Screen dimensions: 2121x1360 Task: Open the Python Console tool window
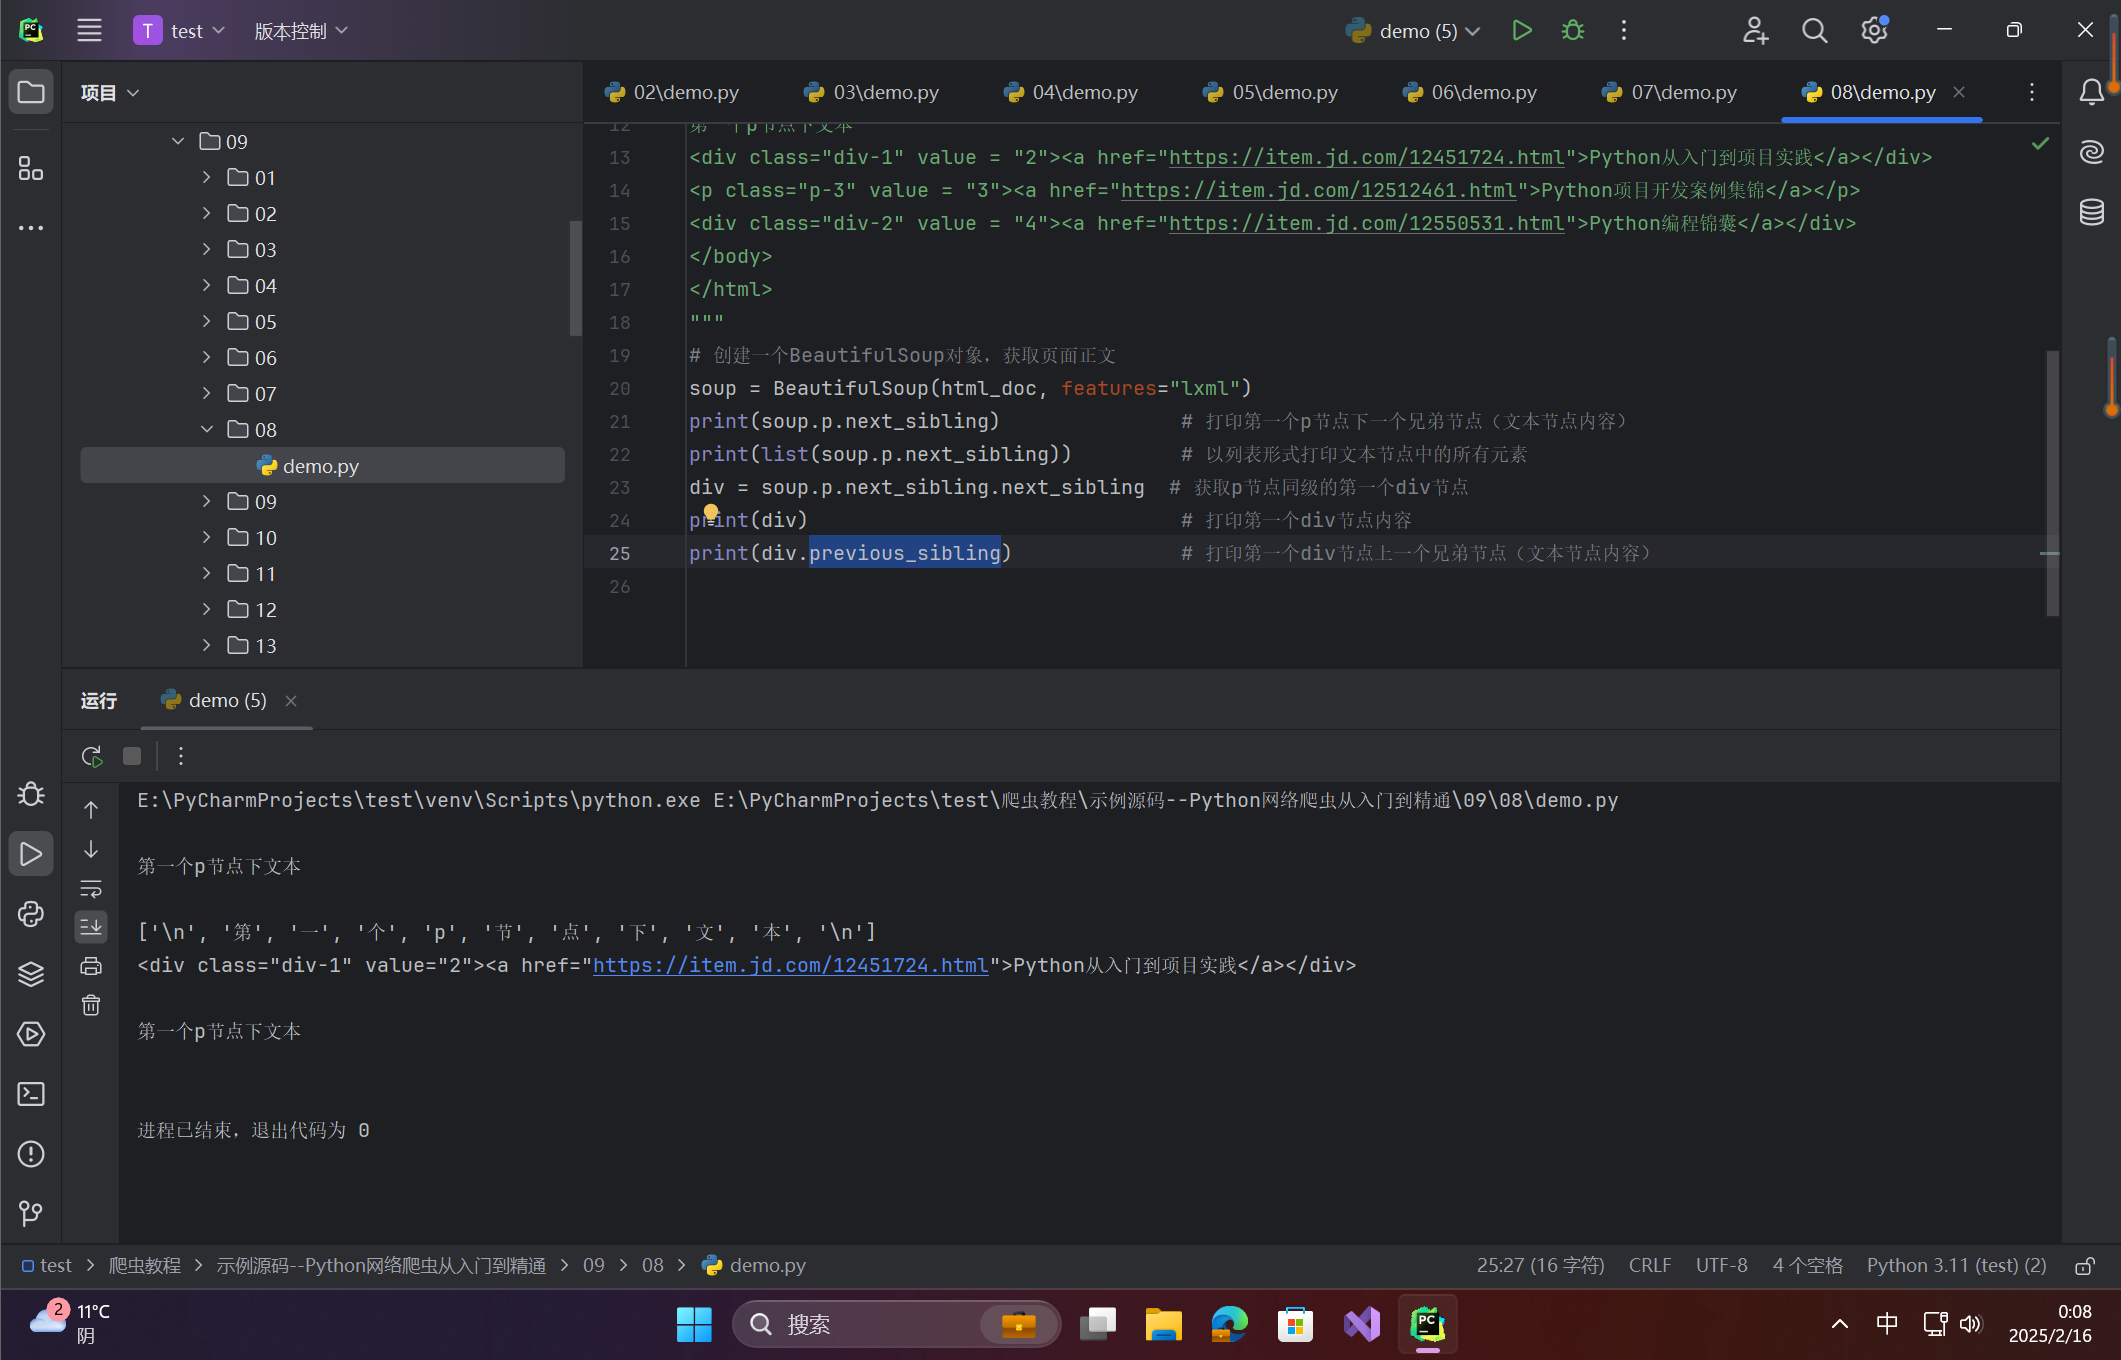coord(31,914)
